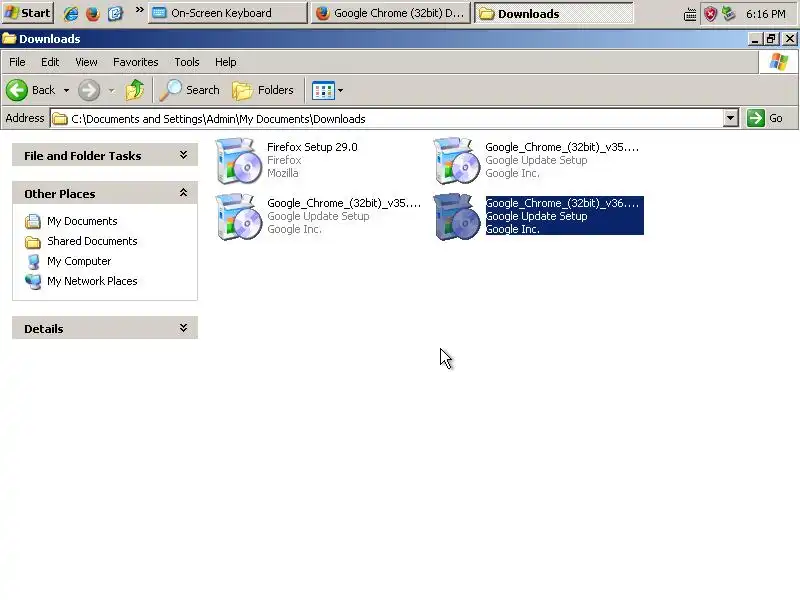
Task: Click the Windows flag logo icon
Action: 779,62
